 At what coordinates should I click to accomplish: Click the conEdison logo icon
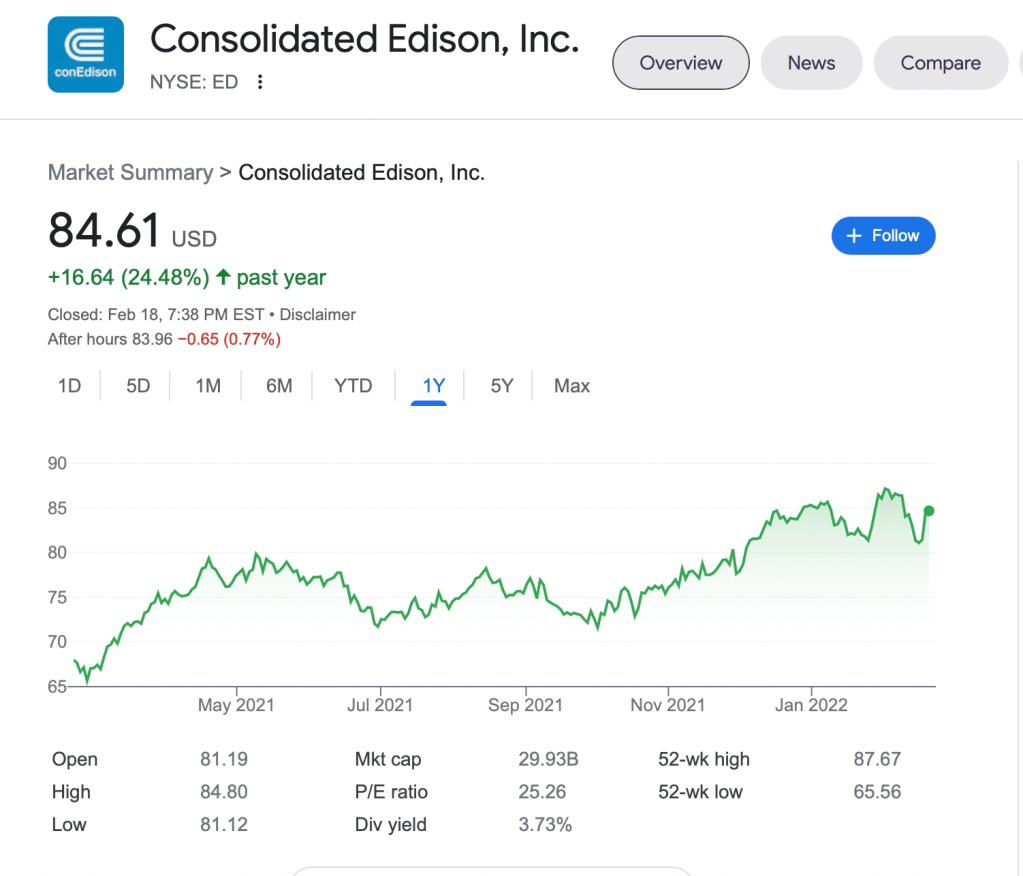coord(85,56)
